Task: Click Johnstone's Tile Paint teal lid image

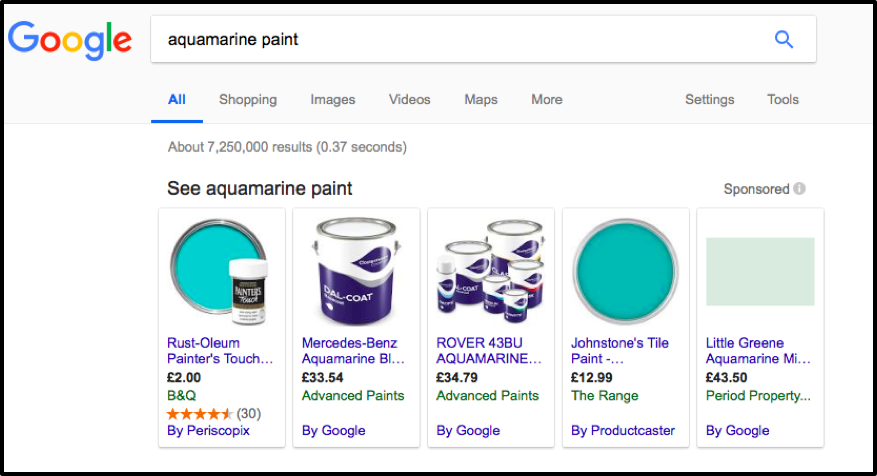Action: [625, 270]
